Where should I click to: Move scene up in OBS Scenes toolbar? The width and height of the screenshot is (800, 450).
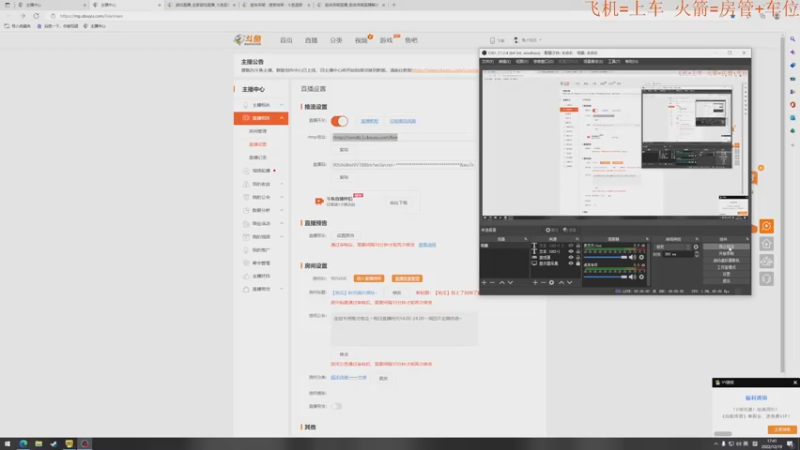[502, 282]
